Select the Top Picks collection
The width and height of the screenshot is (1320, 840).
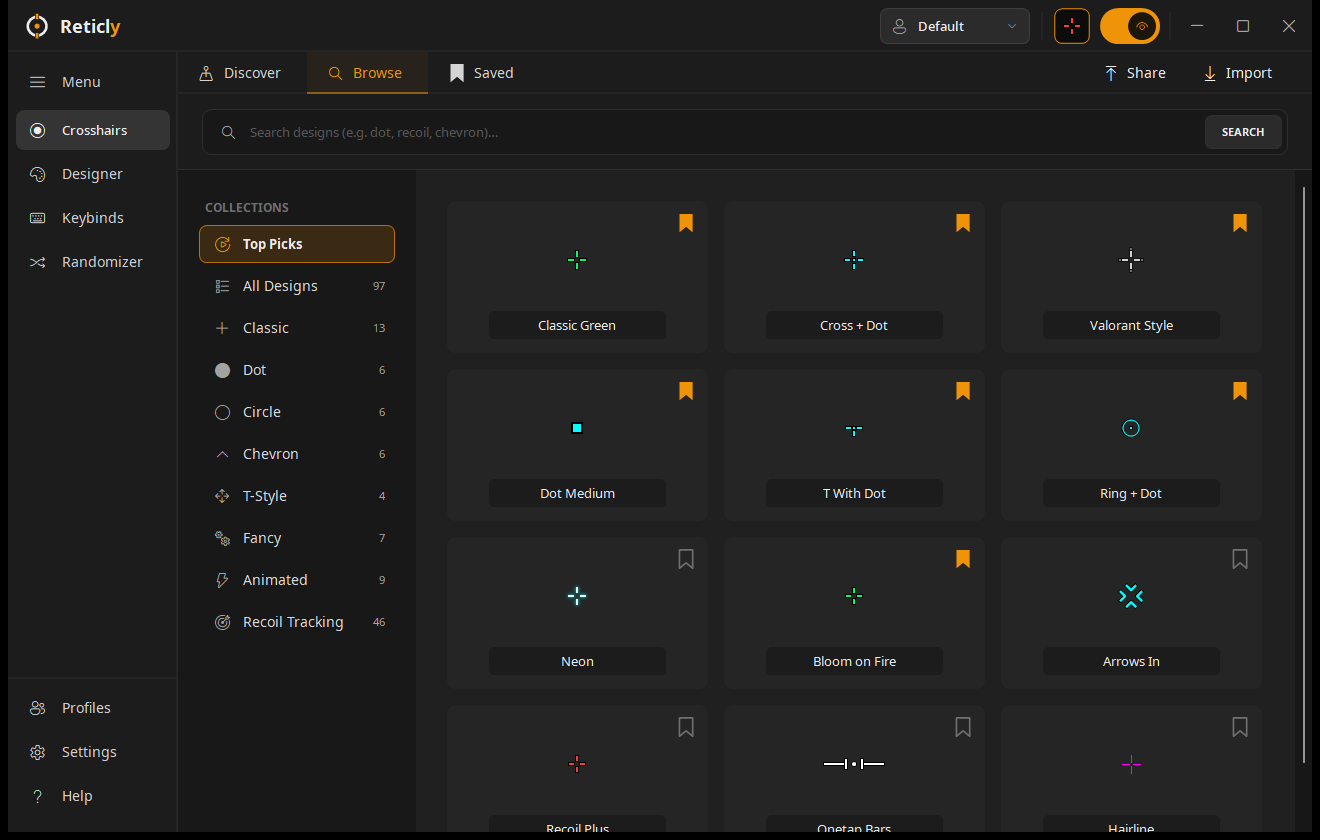[297, 244]
